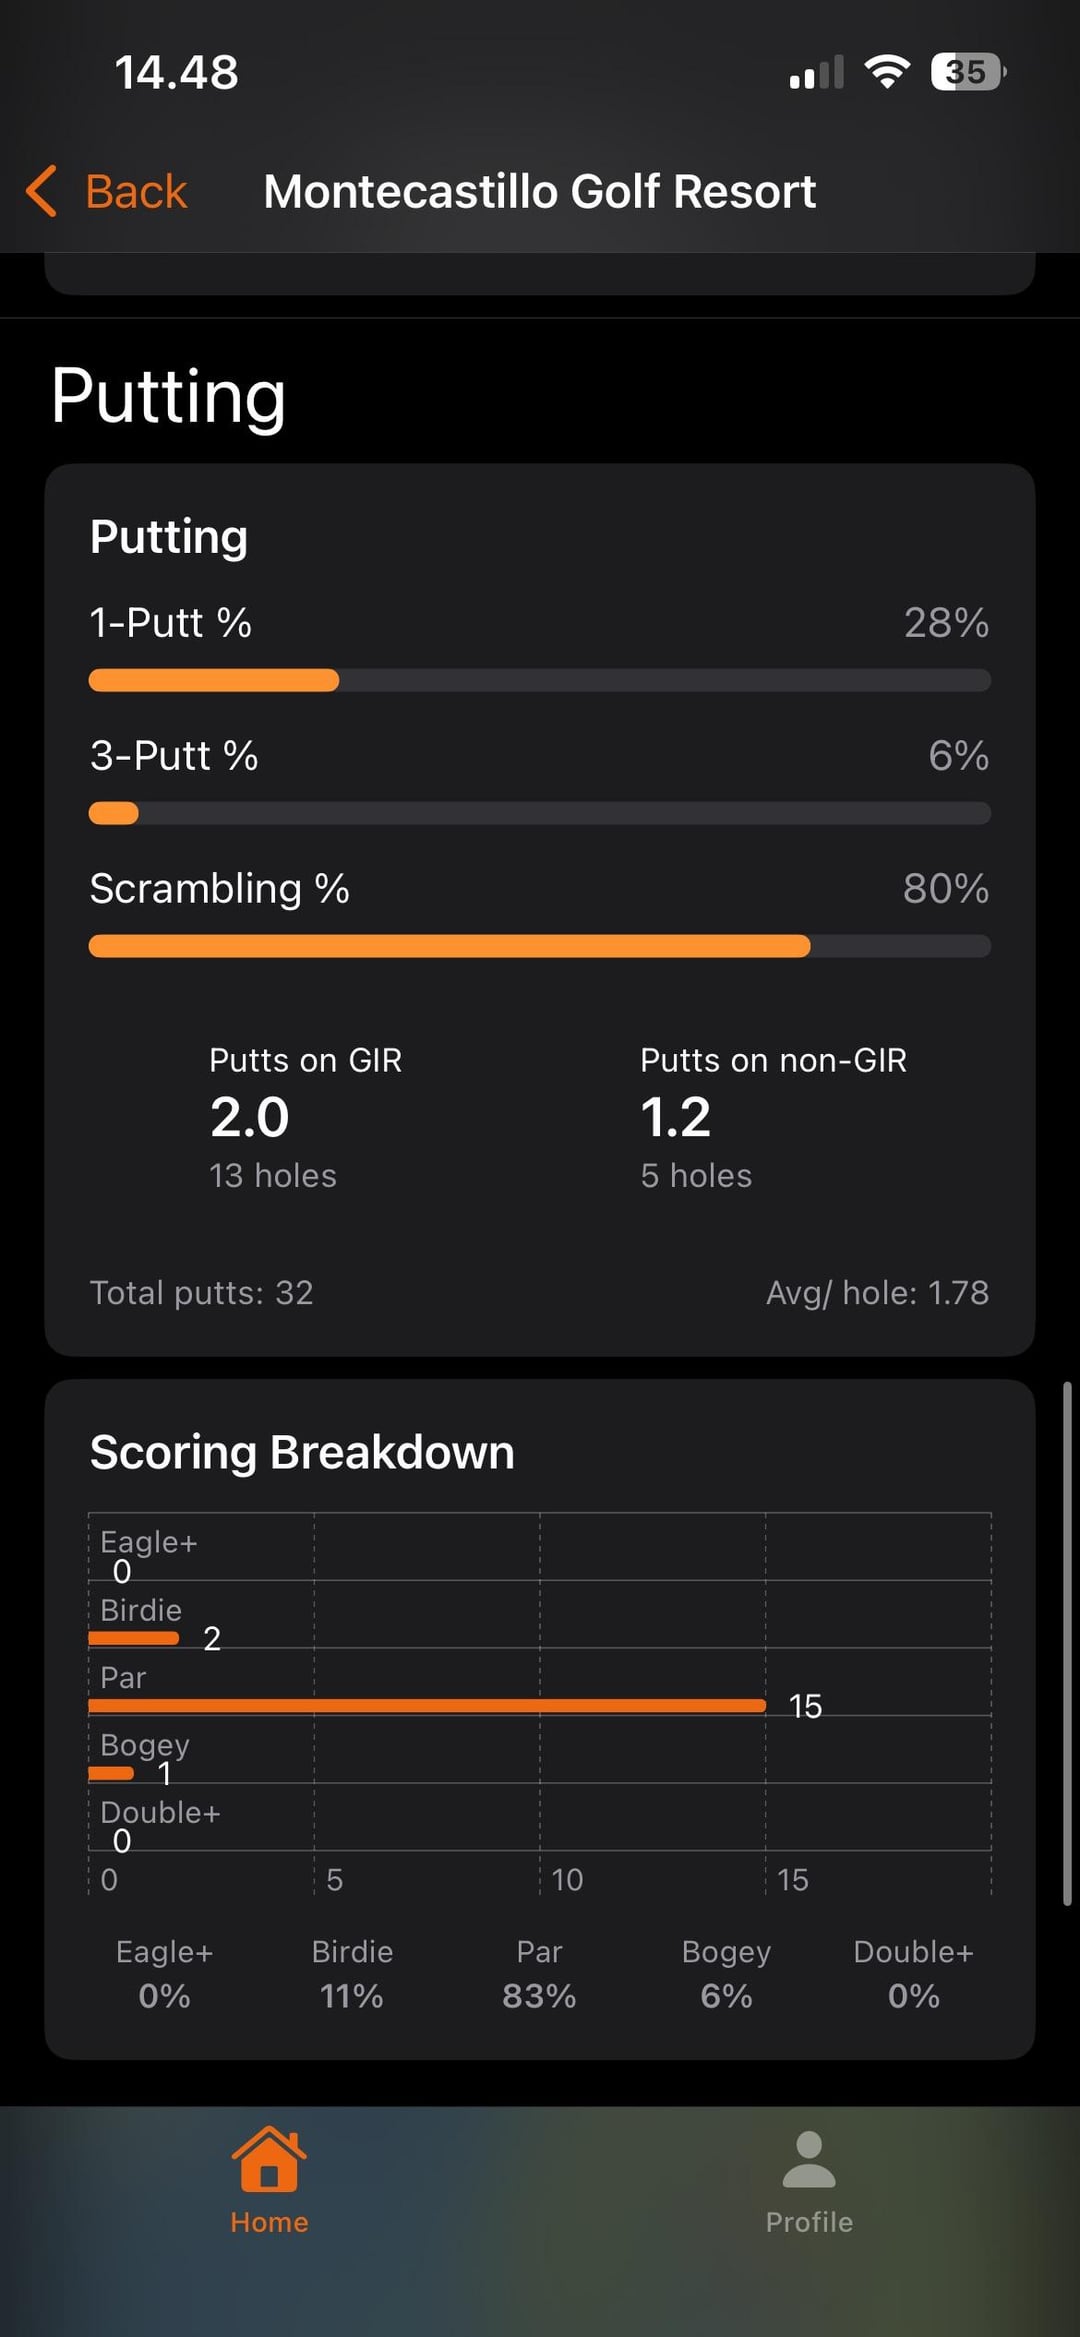This screenshot has height=2337, width=1080.
Task: Click the vertical scrollbar on the right
Action: pos(1067,1643)
